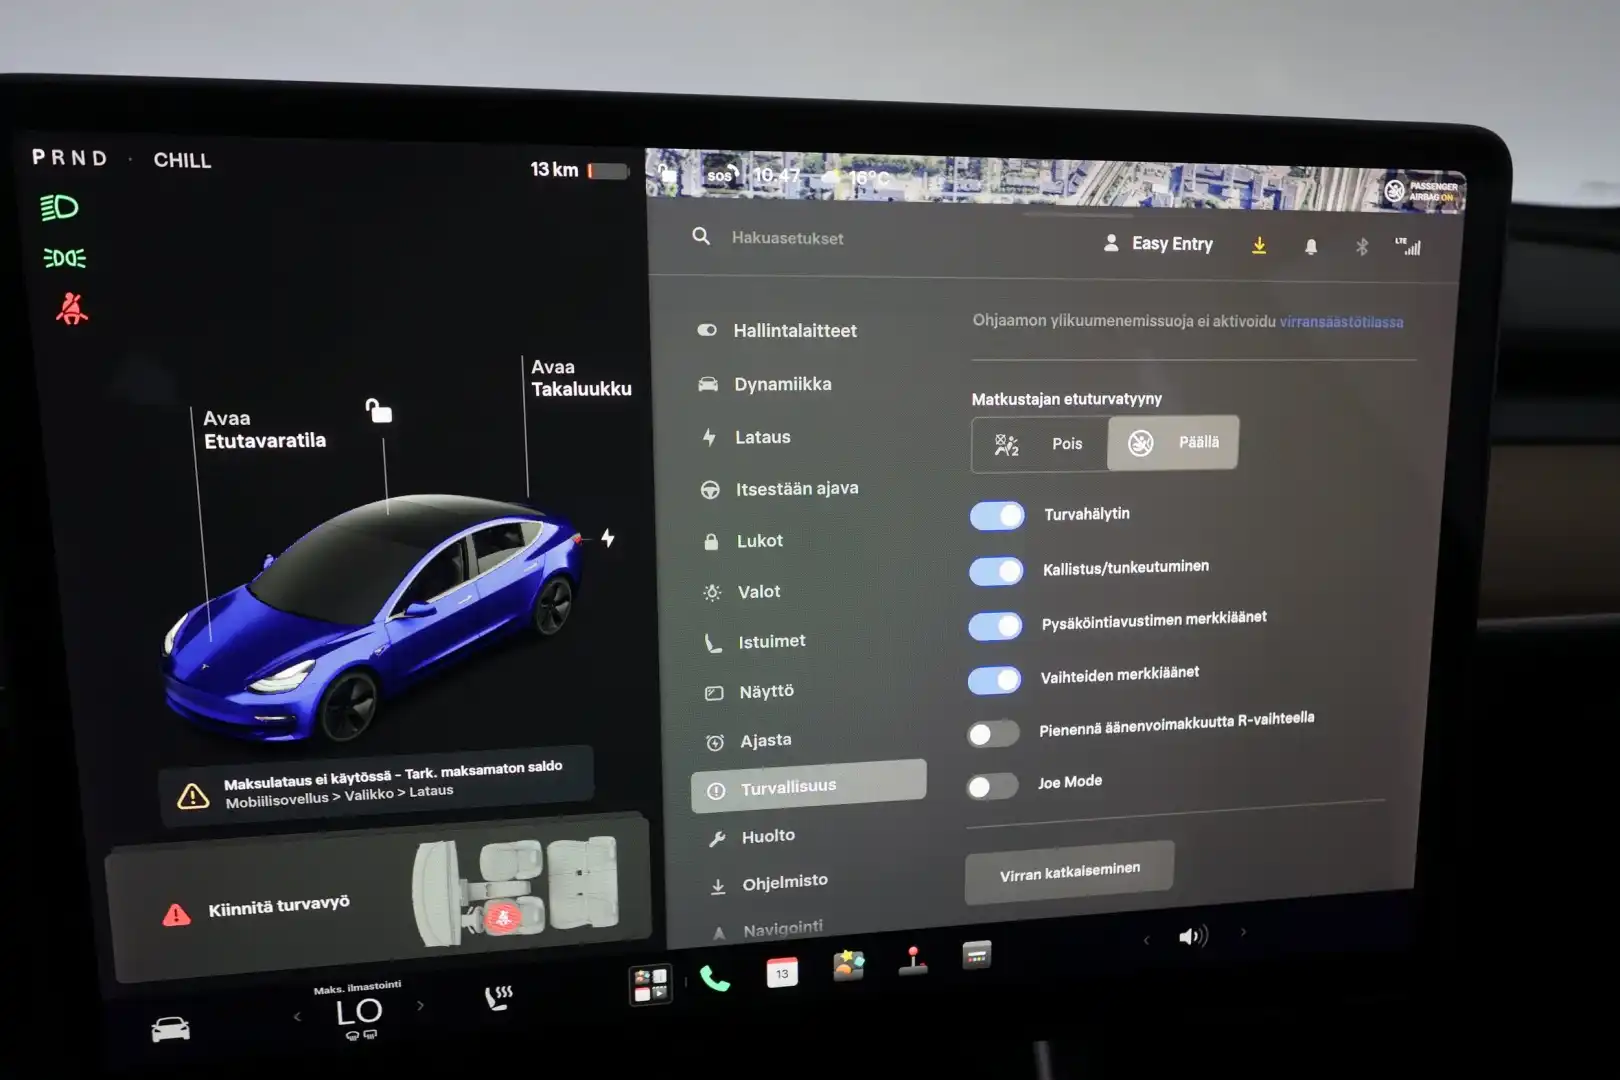Open the software download arrow icon
Screen dimensions: 1620x1080
[x=1259, y=245]
